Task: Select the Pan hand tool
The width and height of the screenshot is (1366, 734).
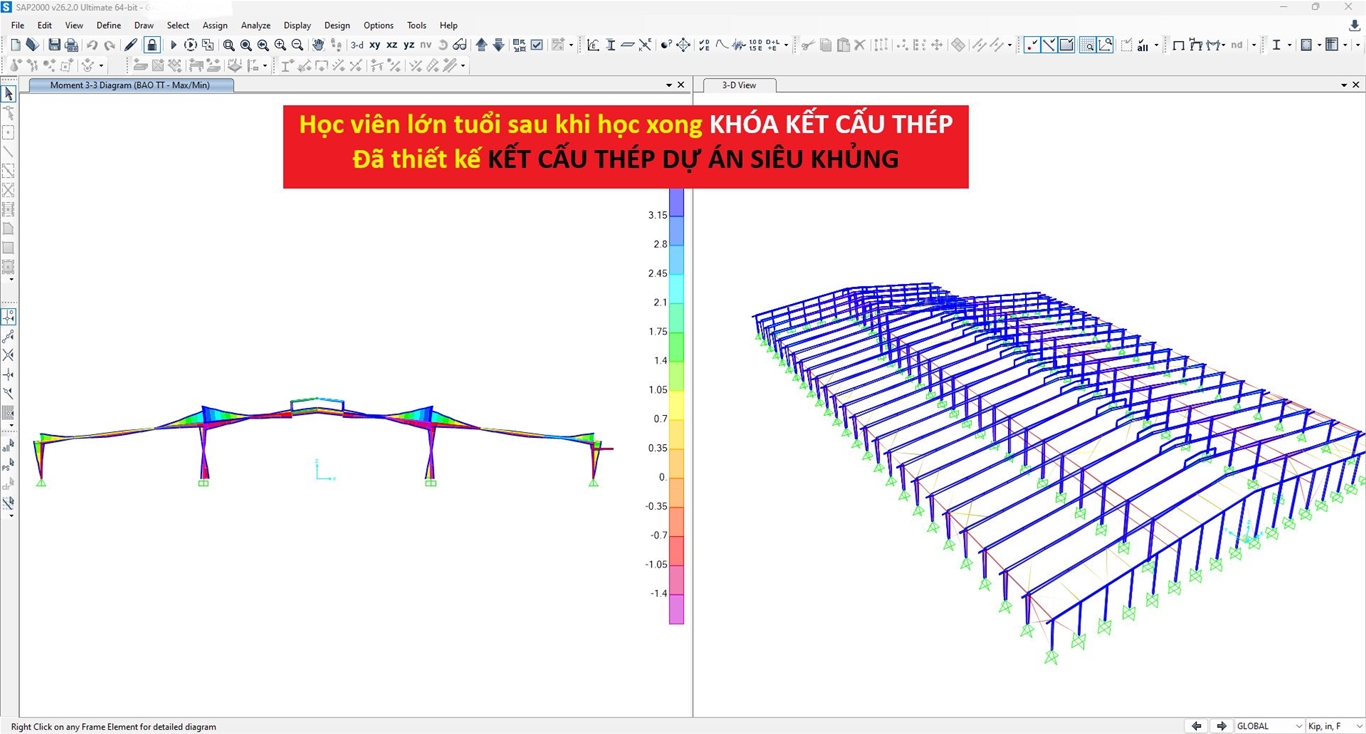Action: [x=318, y=45]
